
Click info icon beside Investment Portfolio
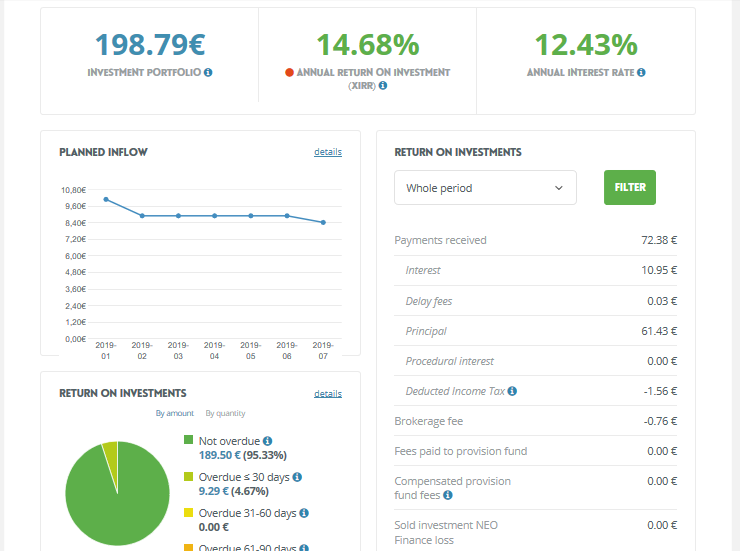pyautogui.click(x=208, y=73)
